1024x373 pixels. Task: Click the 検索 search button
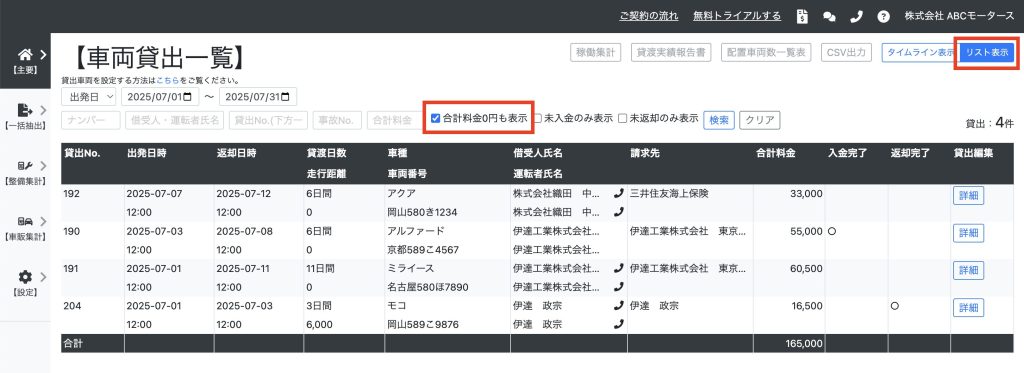pyautogui.click(x=719, y=120)
